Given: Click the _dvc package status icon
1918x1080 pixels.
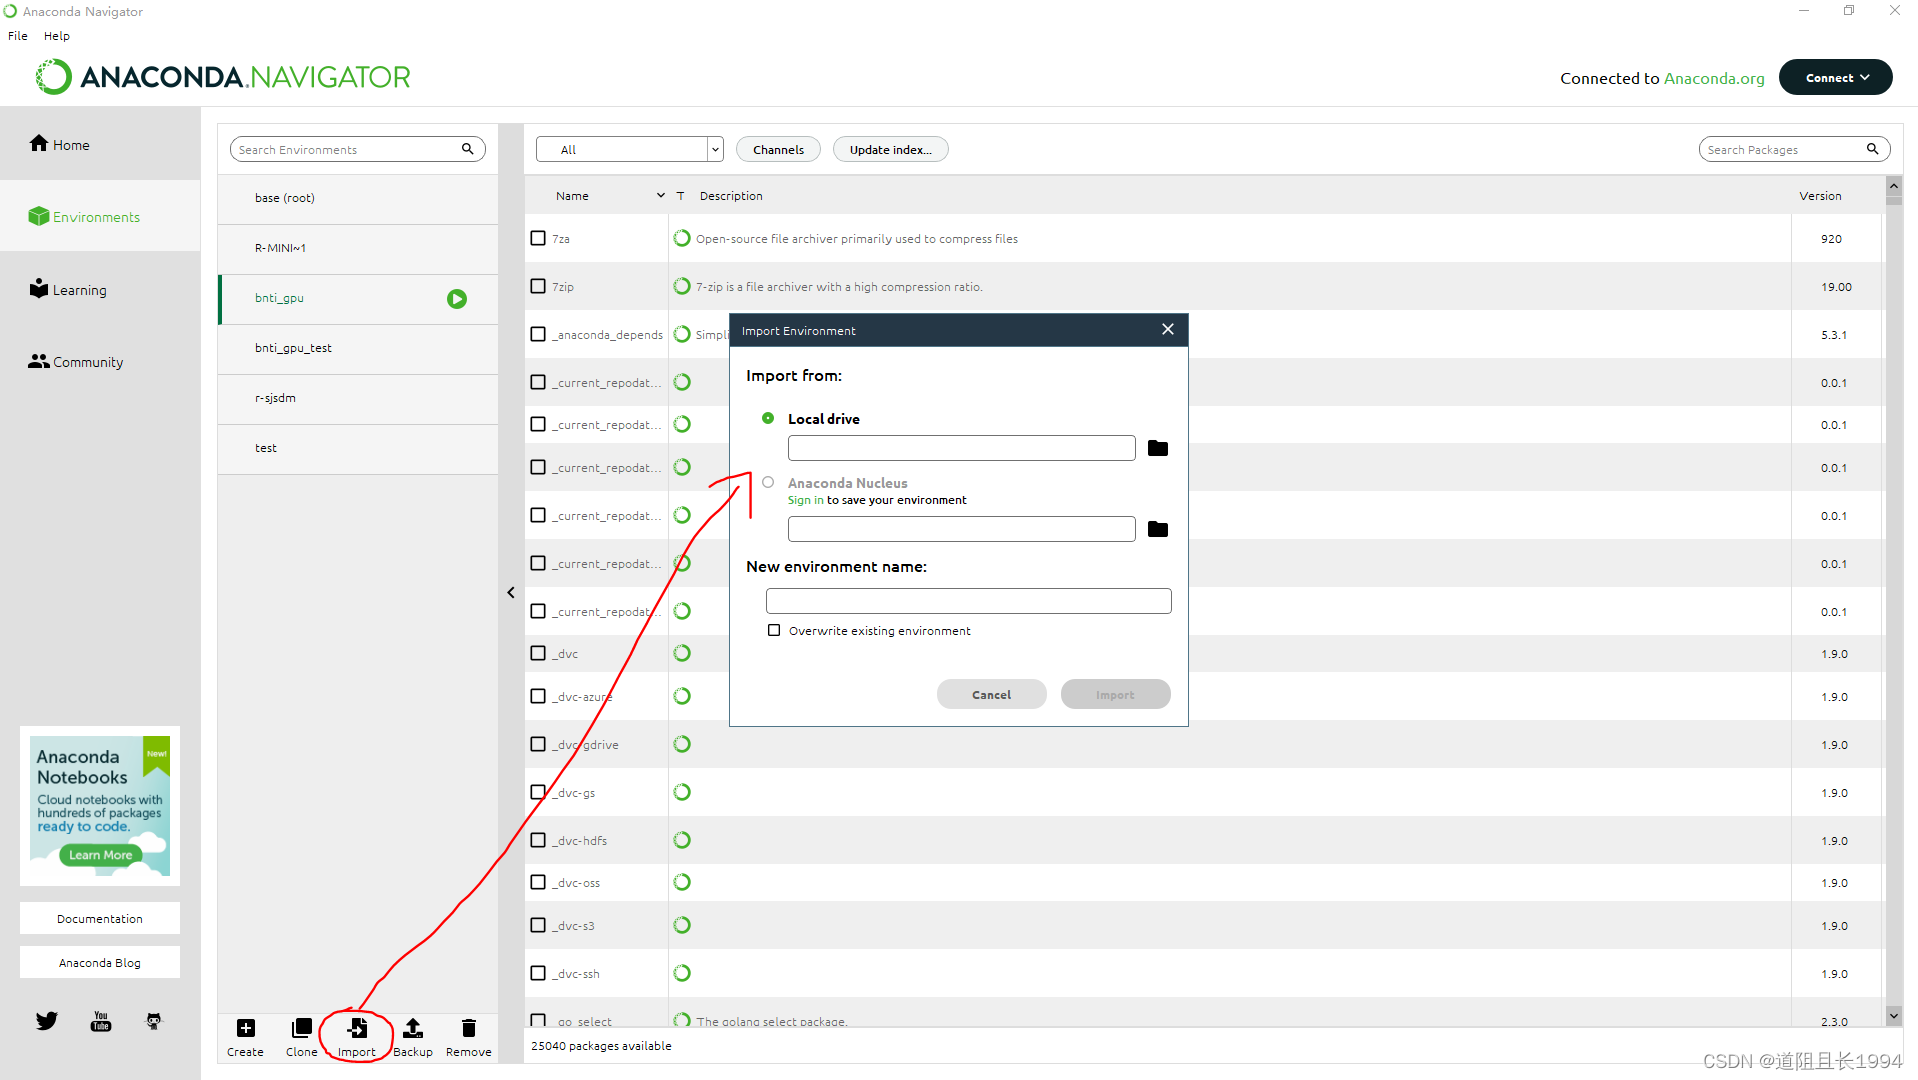Looking at the screenshot, I should coord(682,653).
